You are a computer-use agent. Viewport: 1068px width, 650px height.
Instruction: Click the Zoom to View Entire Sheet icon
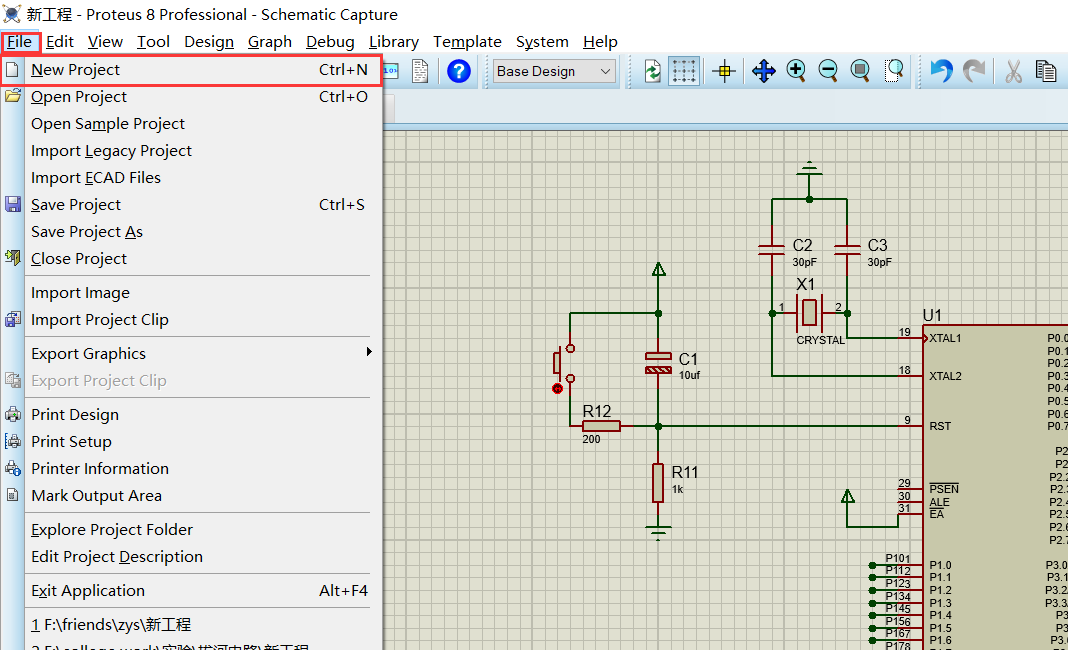click(861, 71)
